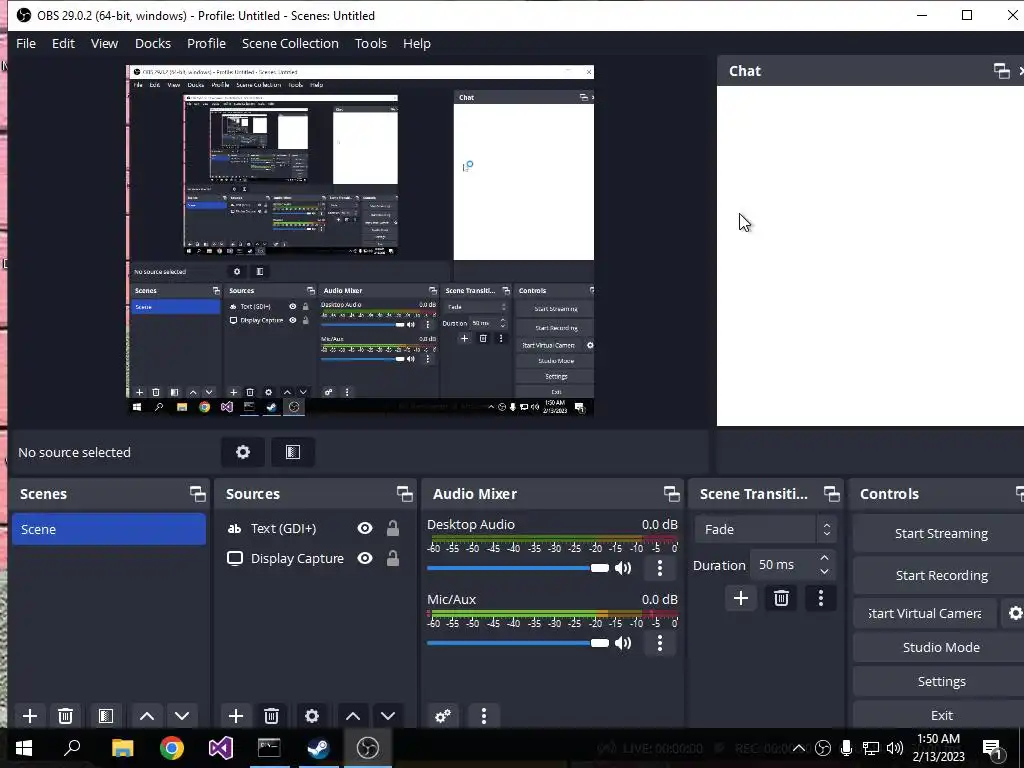Viewport: 1024px width, 768px height.
Task: Open the Scene Collection menu
Action: [x=290, y=43]
